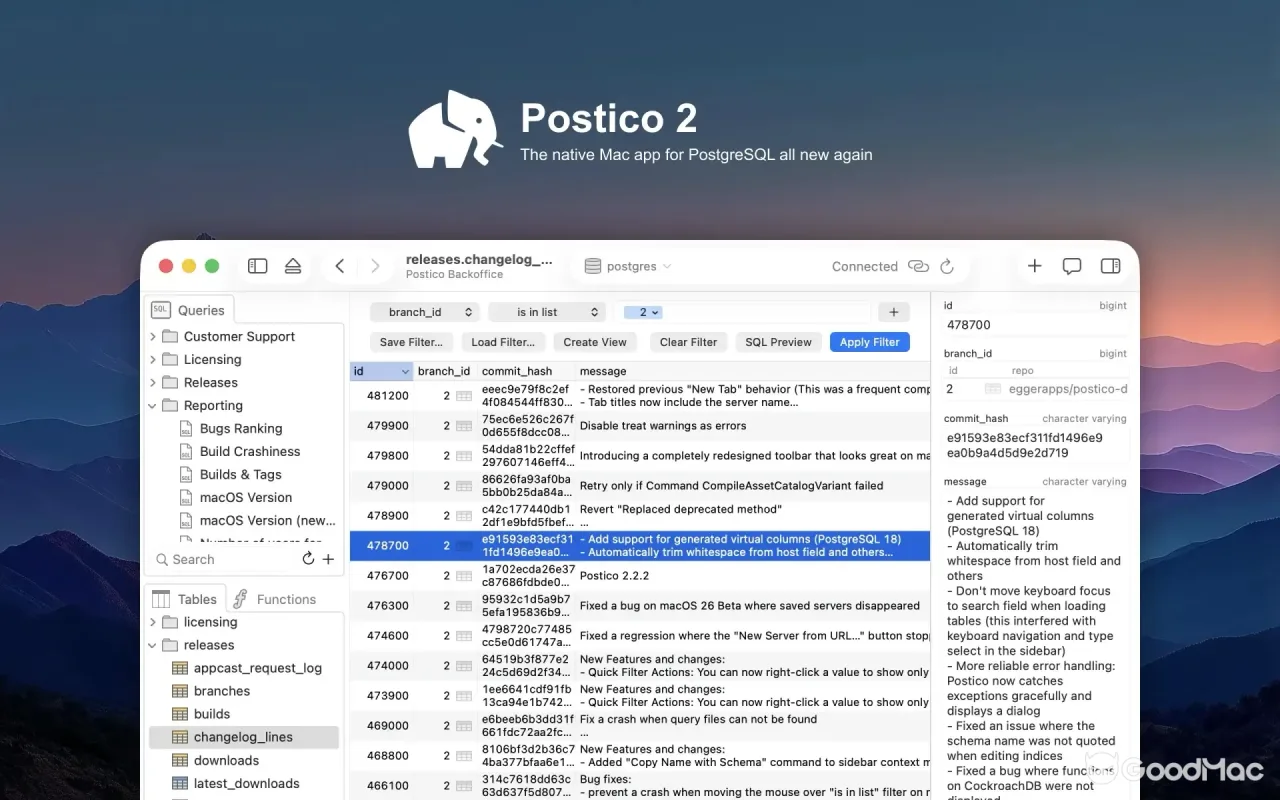Click the Save Filter... button

coord(411,342)
